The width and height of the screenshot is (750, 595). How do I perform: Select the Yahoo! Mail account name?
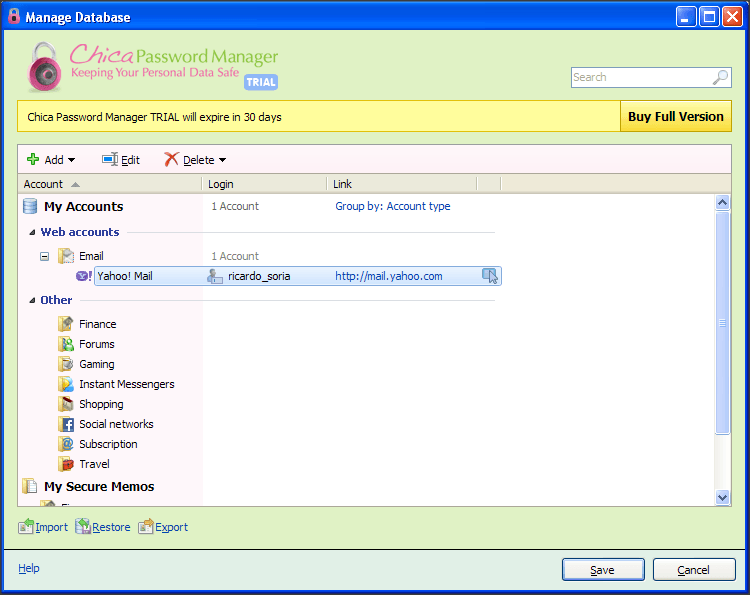[x=125, y=276]
